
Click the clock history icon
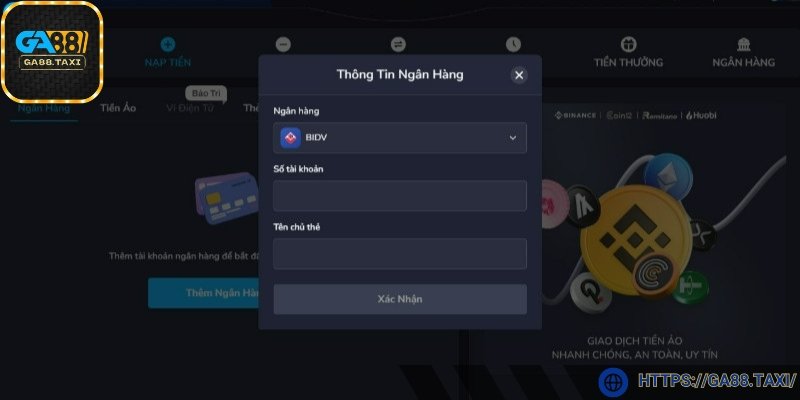(x=513, y=44)
